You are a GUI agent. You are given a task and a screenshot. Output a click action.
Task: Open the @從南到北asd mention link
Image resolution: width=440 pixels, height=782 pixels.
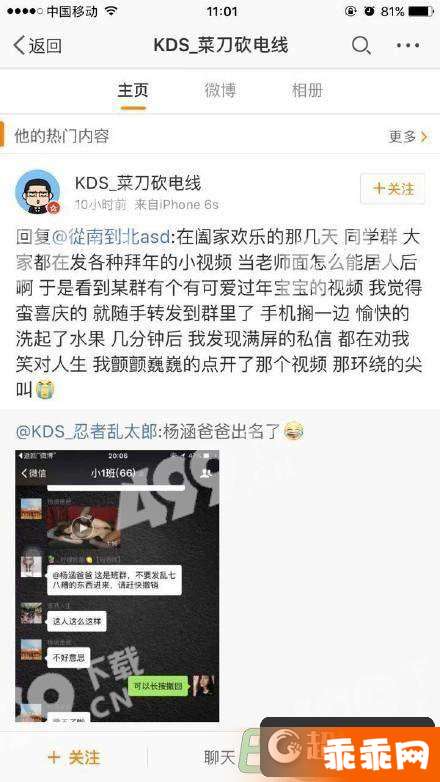point(111,236)
